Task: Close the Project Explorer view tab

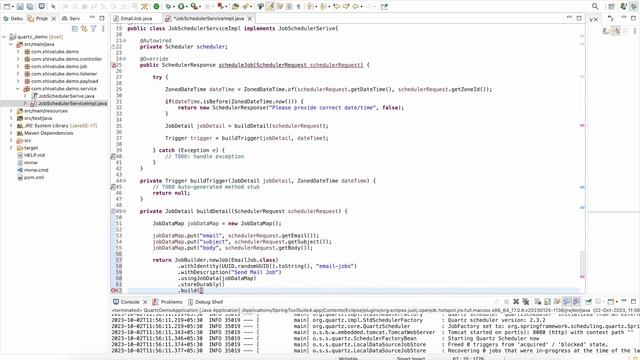Action: [x=53, y=18]
